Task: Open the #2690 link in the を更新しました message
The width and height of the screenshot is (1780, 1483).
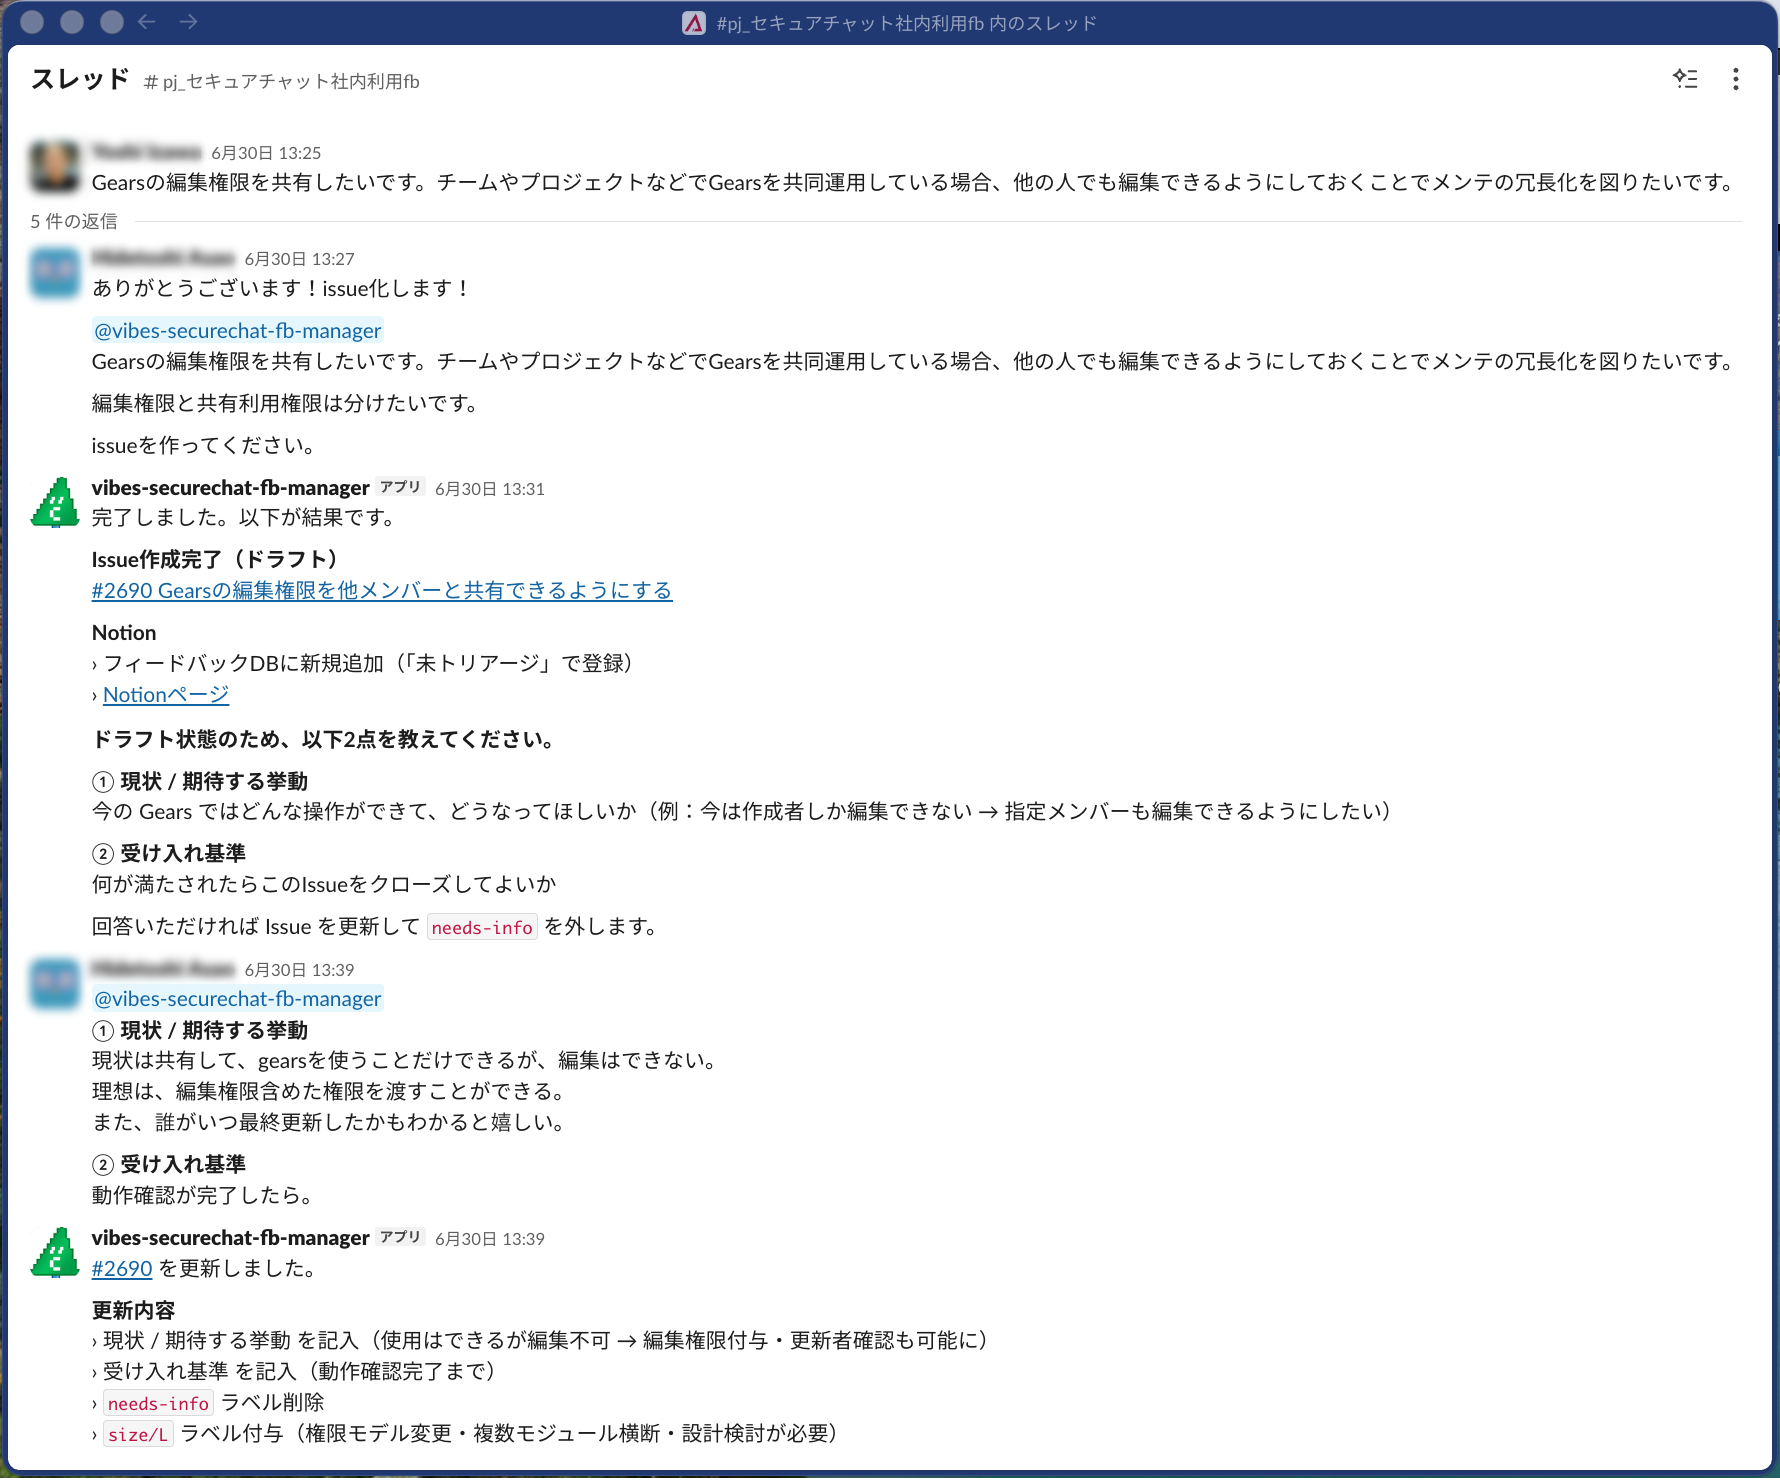Action: pyautogui.click(x=122, y=1269)
